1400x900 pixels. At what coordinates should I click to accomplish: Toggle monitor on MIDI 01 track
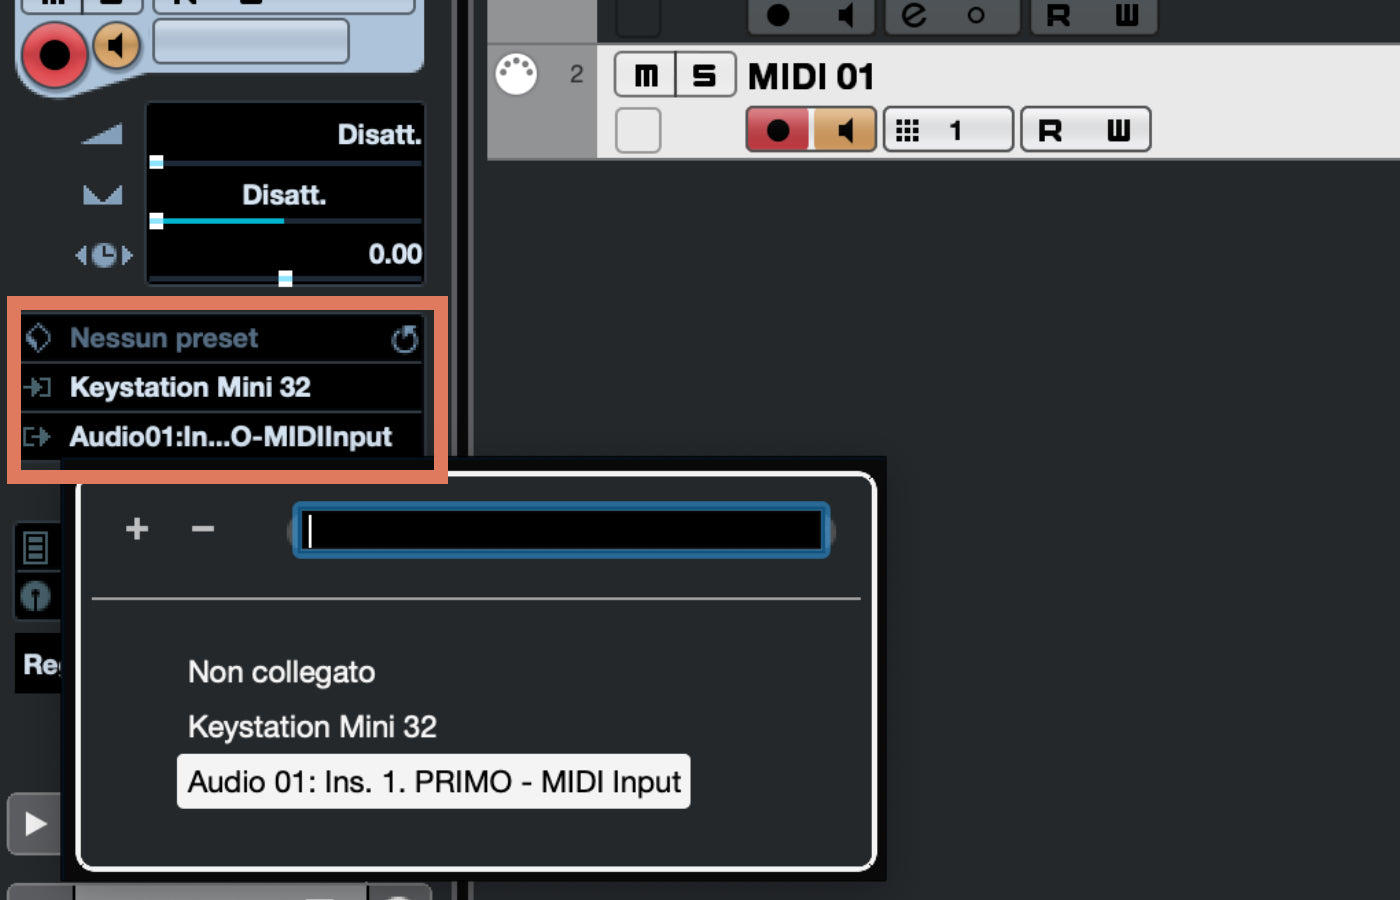(x=845, y=130)
